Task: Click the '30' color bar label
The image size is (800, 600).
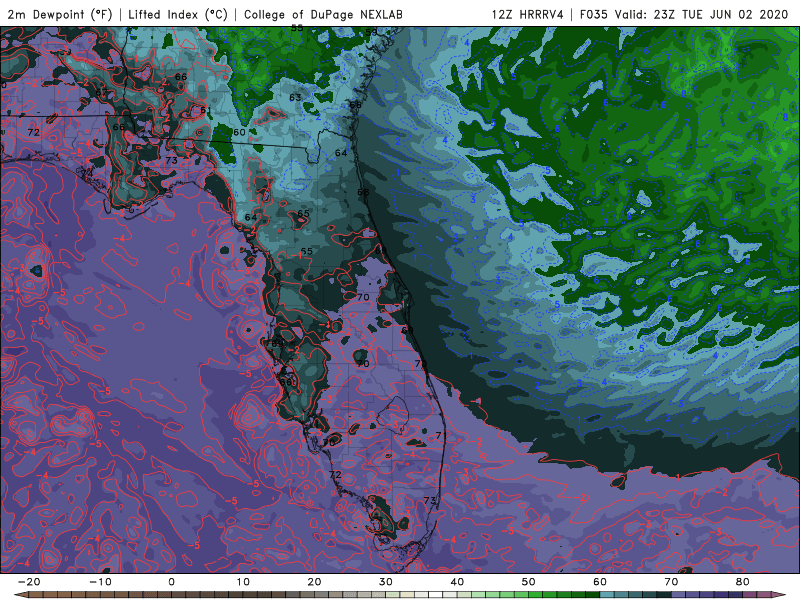Action: tap(386, 582)
